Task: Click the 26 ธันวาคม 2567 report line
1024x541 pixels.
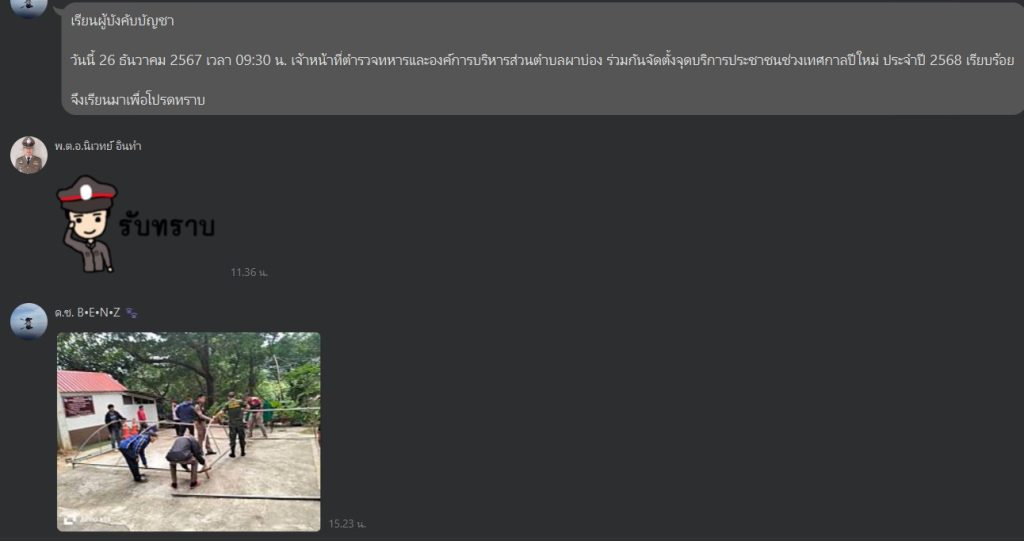Action: (542, 60)
